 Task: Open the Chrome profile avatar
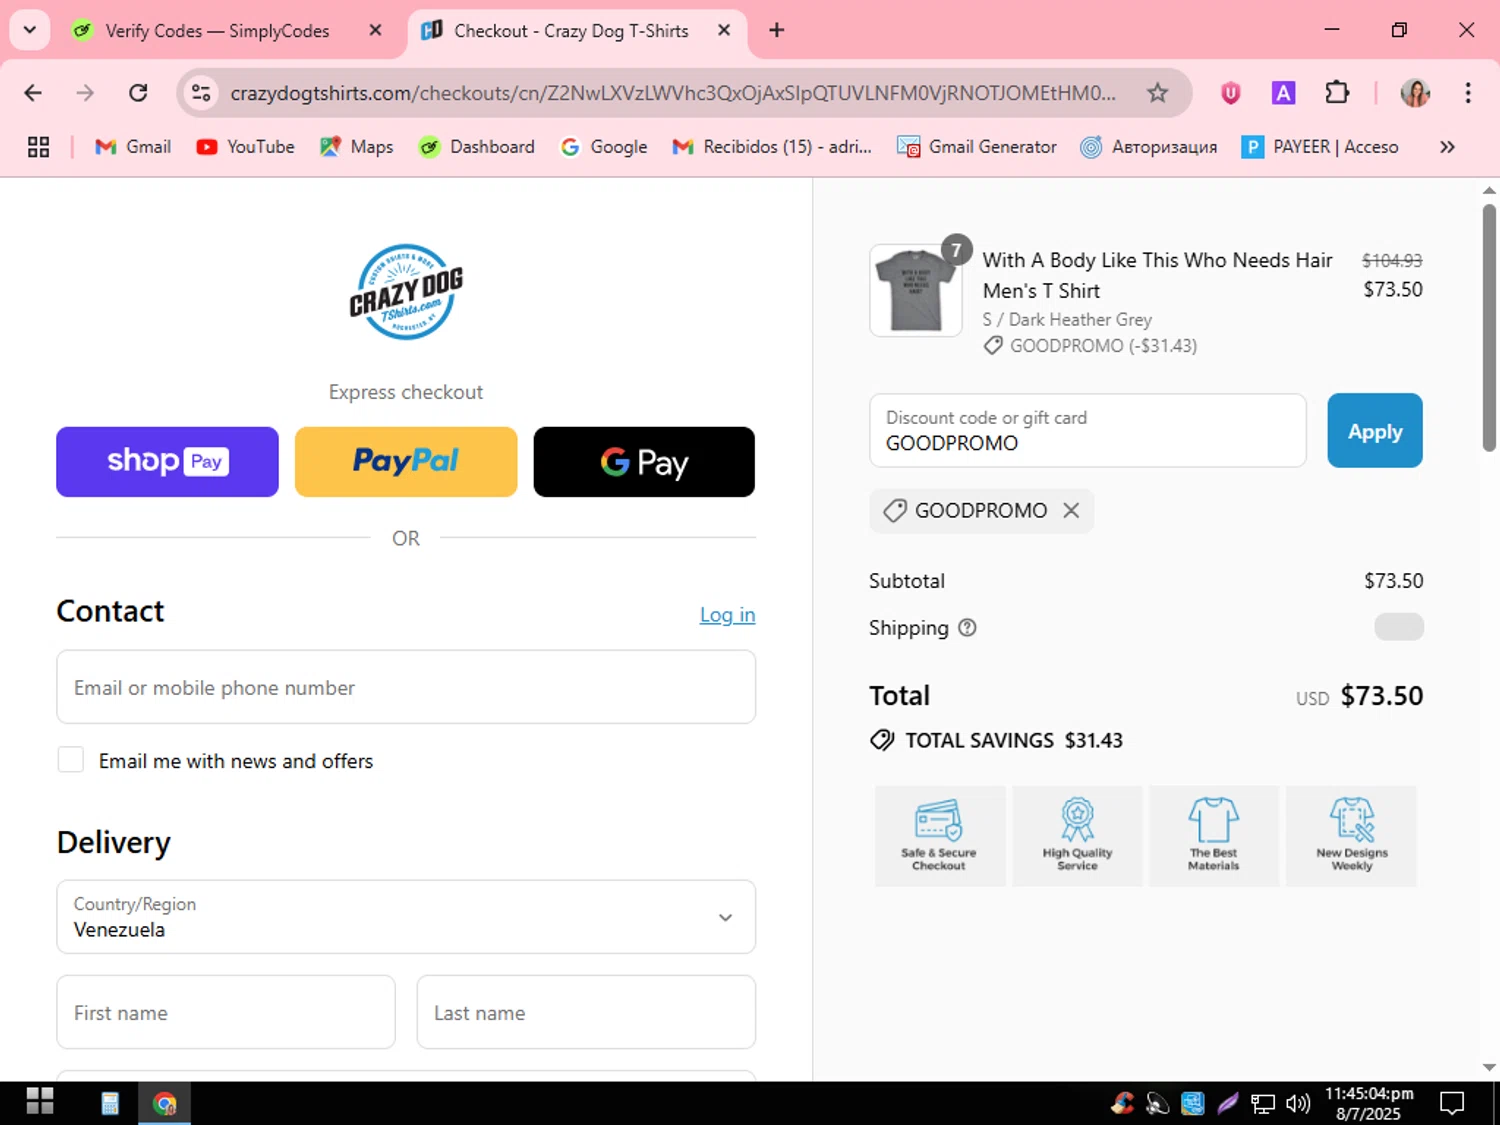(1415, 93)
